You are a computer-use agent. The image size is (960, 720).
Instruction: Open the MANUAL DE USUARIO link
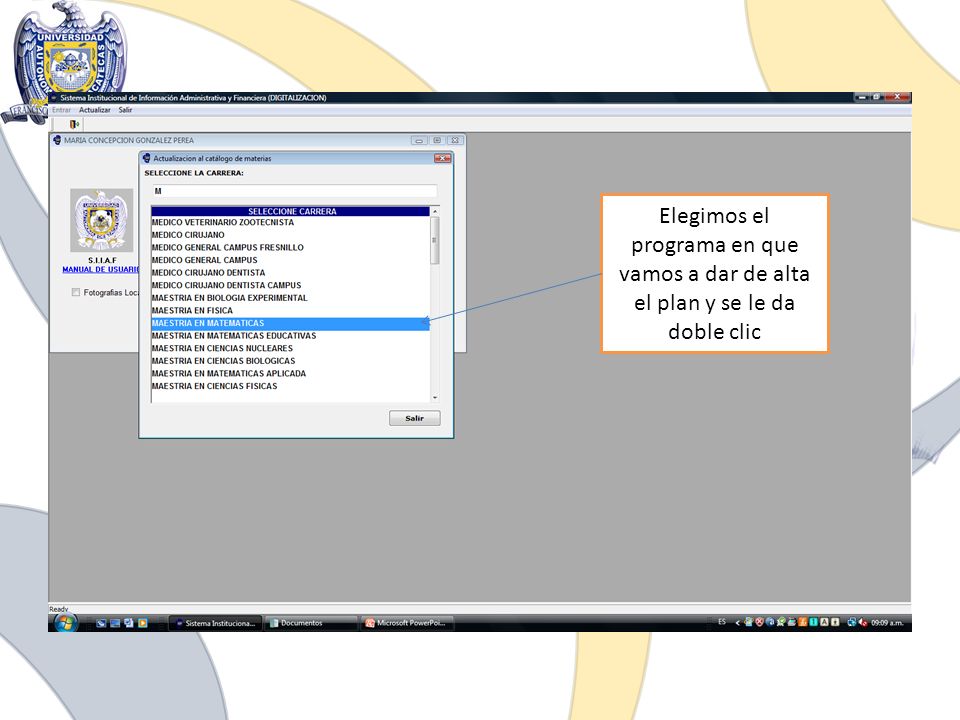click(x=100, y=269)
